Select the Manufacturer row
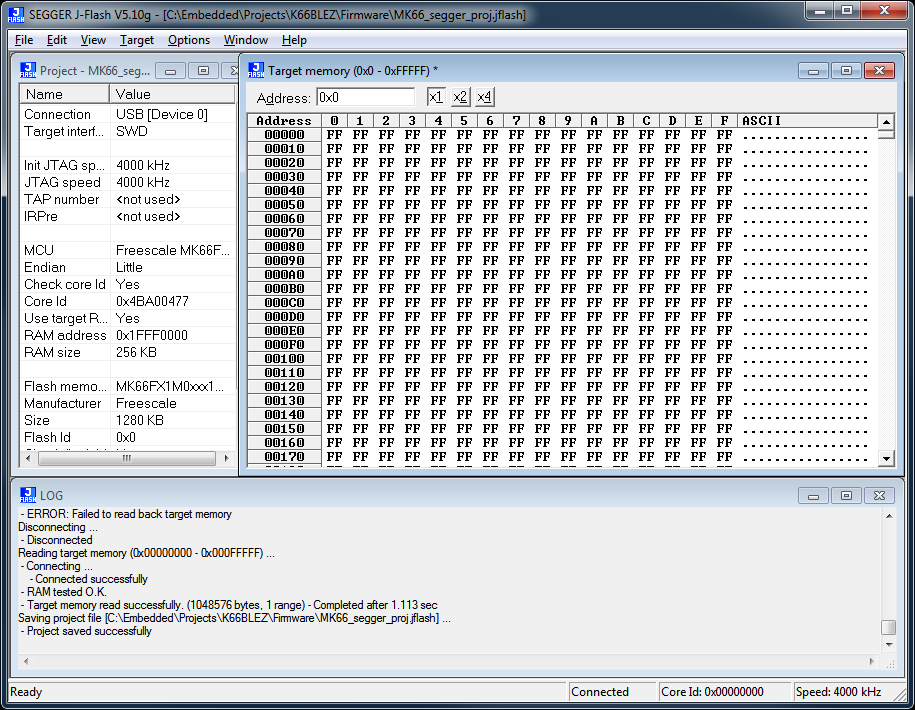The width and height of the screenshot is (915, 710). pos(128,403)
